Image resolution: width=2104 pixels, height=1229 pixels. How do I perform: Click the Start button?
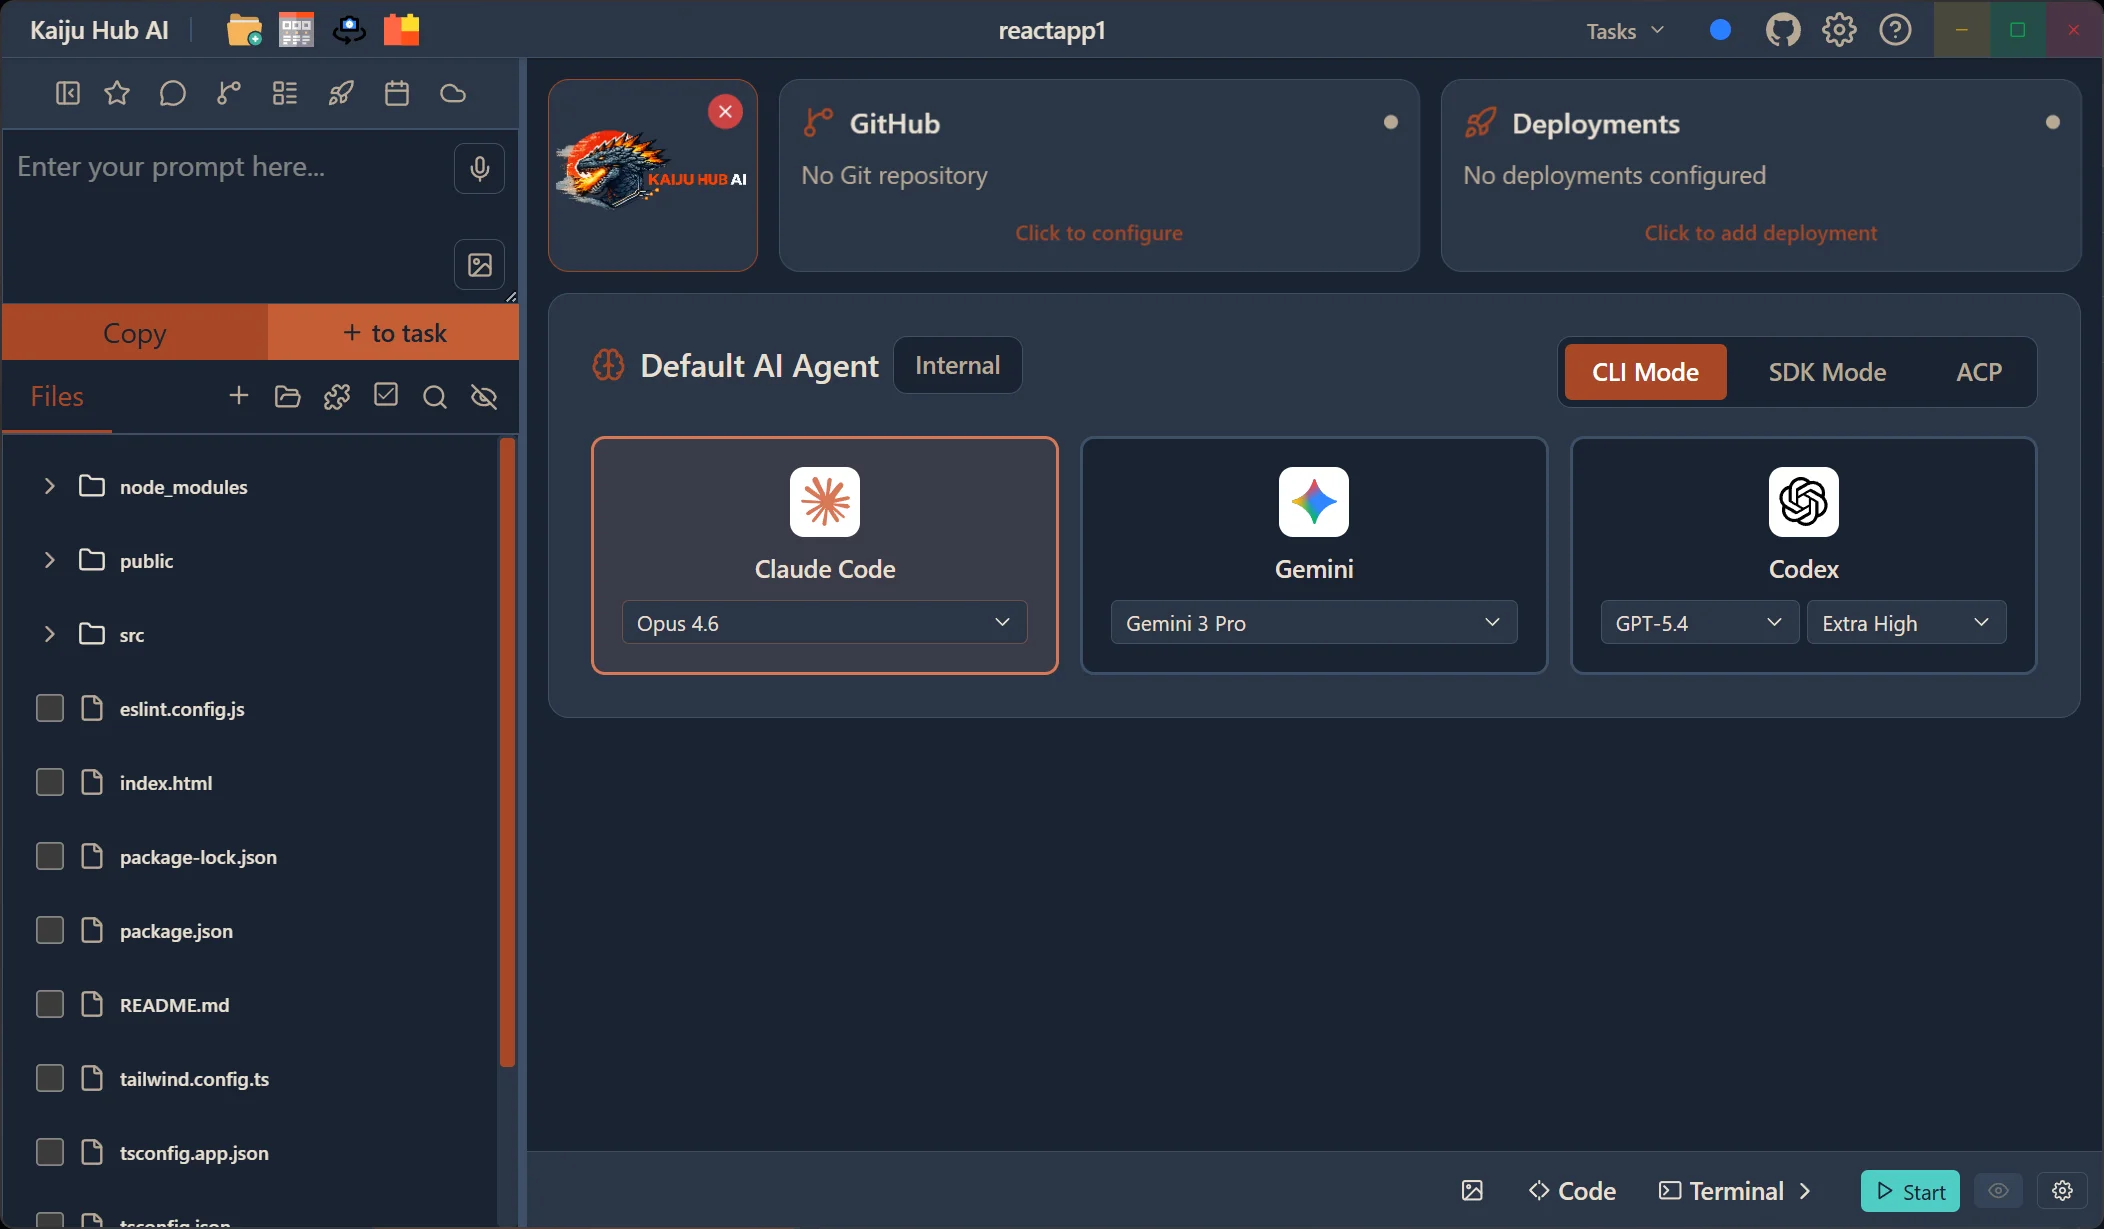coord(1910,1190)
